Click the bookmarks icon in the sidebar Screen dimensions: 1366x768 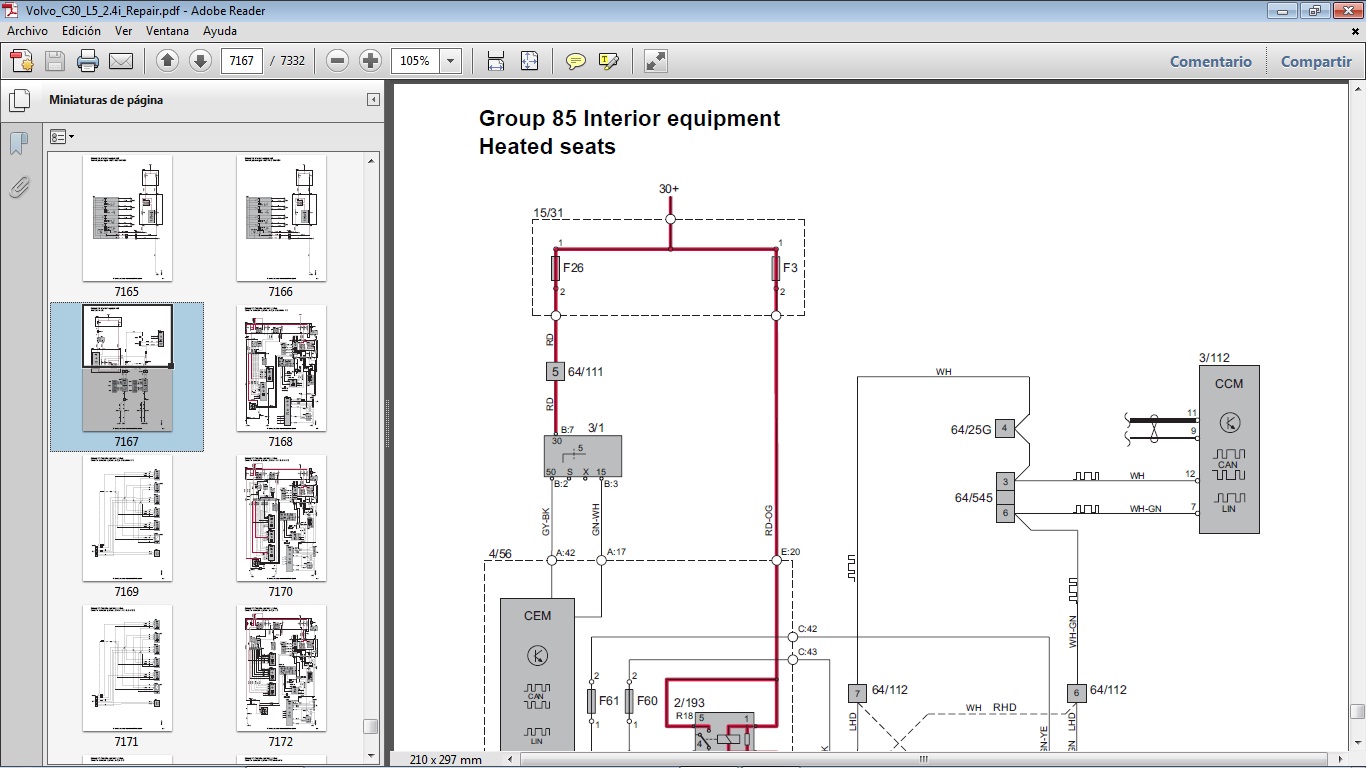18,143
